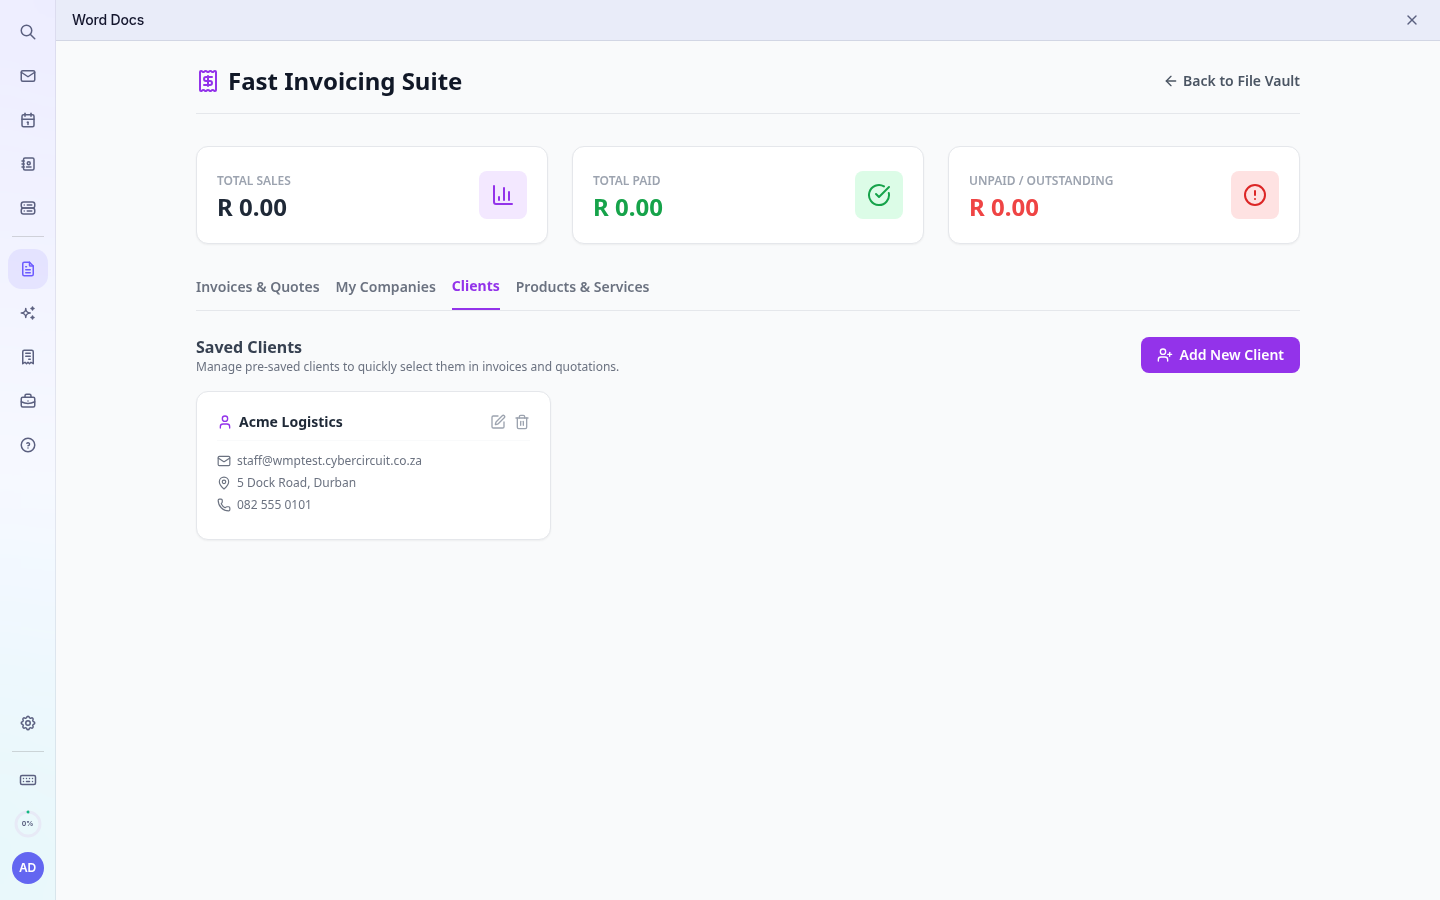1440x900 pixels.
Task: Open the mail envelope icon in sidebar
Action: tap(28, 76)
